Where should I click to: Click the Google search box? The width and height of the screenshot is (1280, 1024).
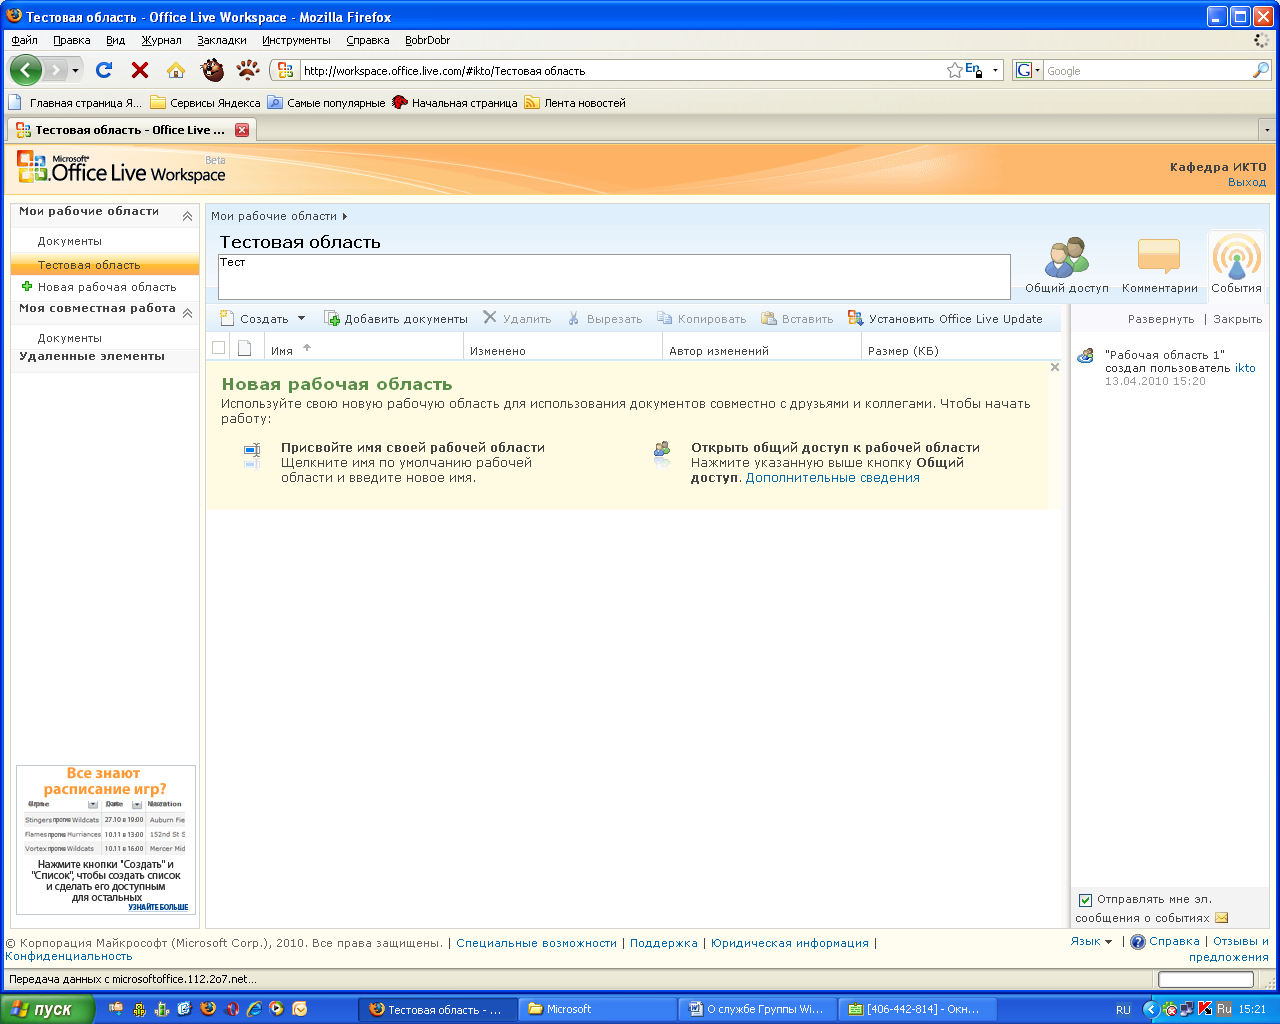1147,71
